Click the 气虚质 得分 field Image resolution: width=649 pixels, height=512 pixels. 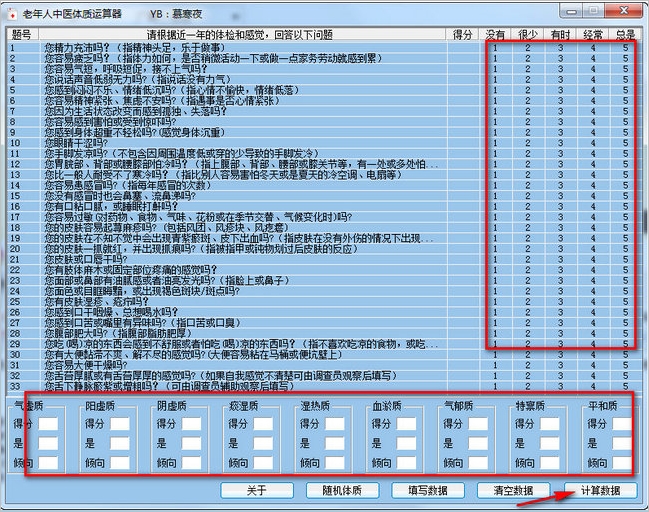(48, 424)
